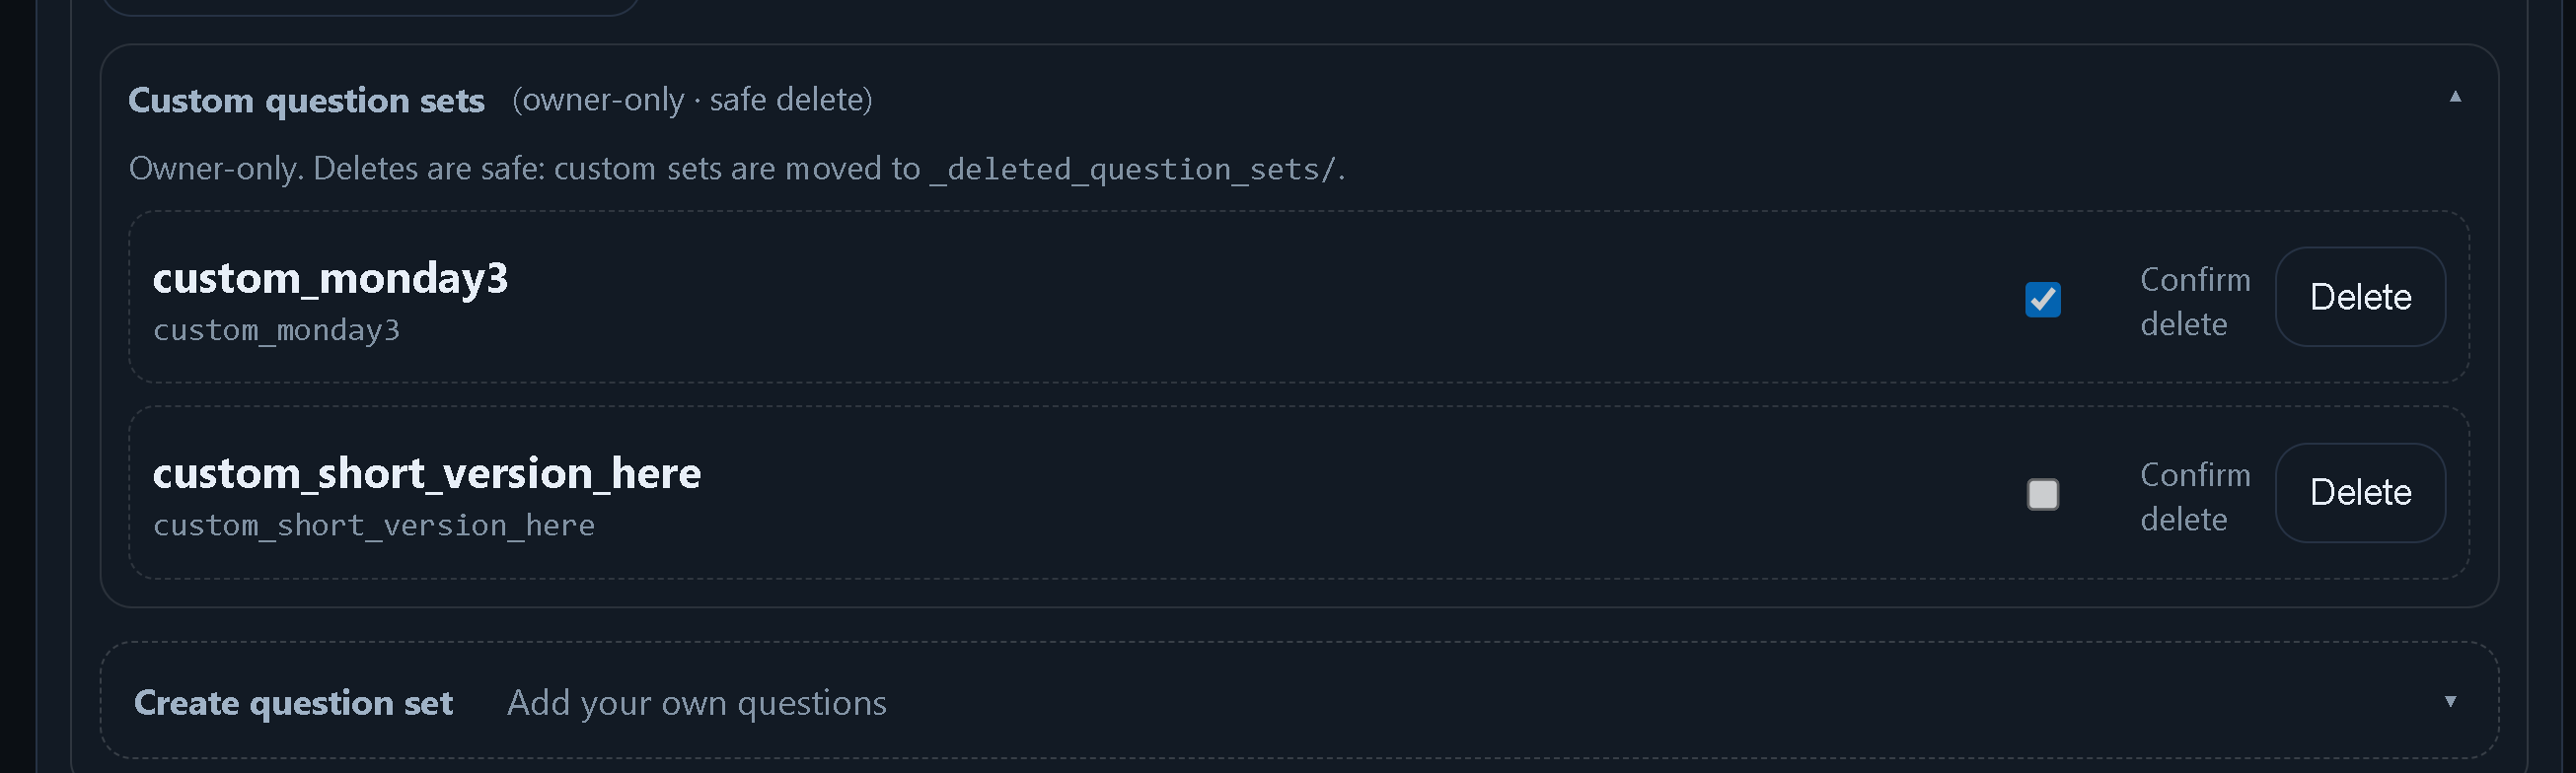The image size is (2576, 773).
Task: Click Confirm delete label beside custom_monday3
Action: (2194, 301)
